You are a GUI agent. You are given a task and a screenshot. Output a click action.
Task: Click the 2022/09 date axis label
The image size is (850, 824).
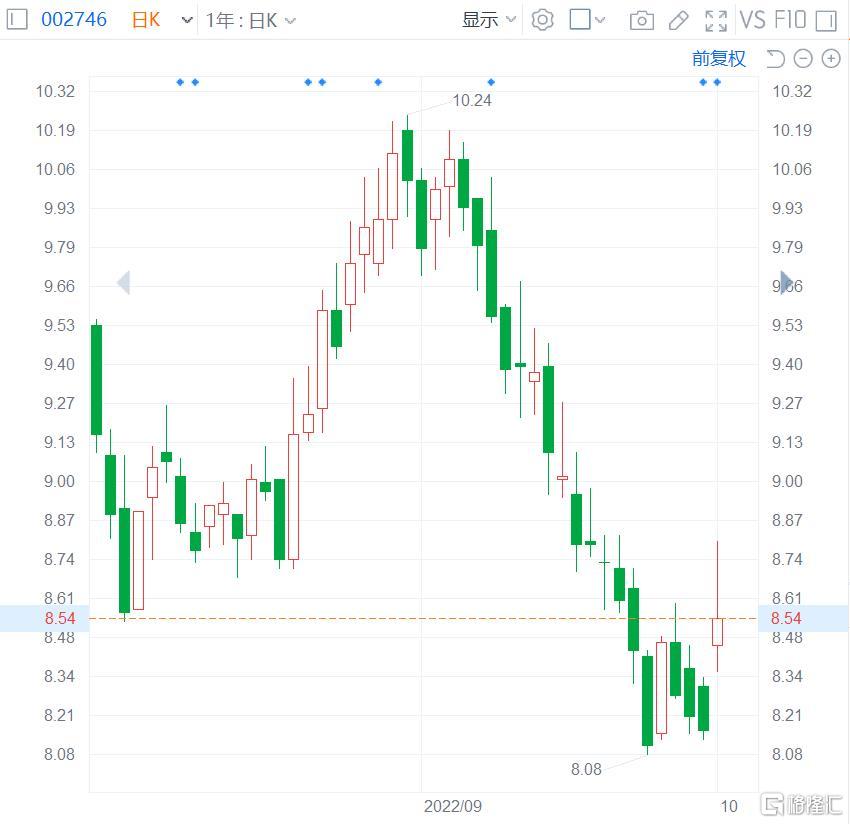[x=453, y=806]
